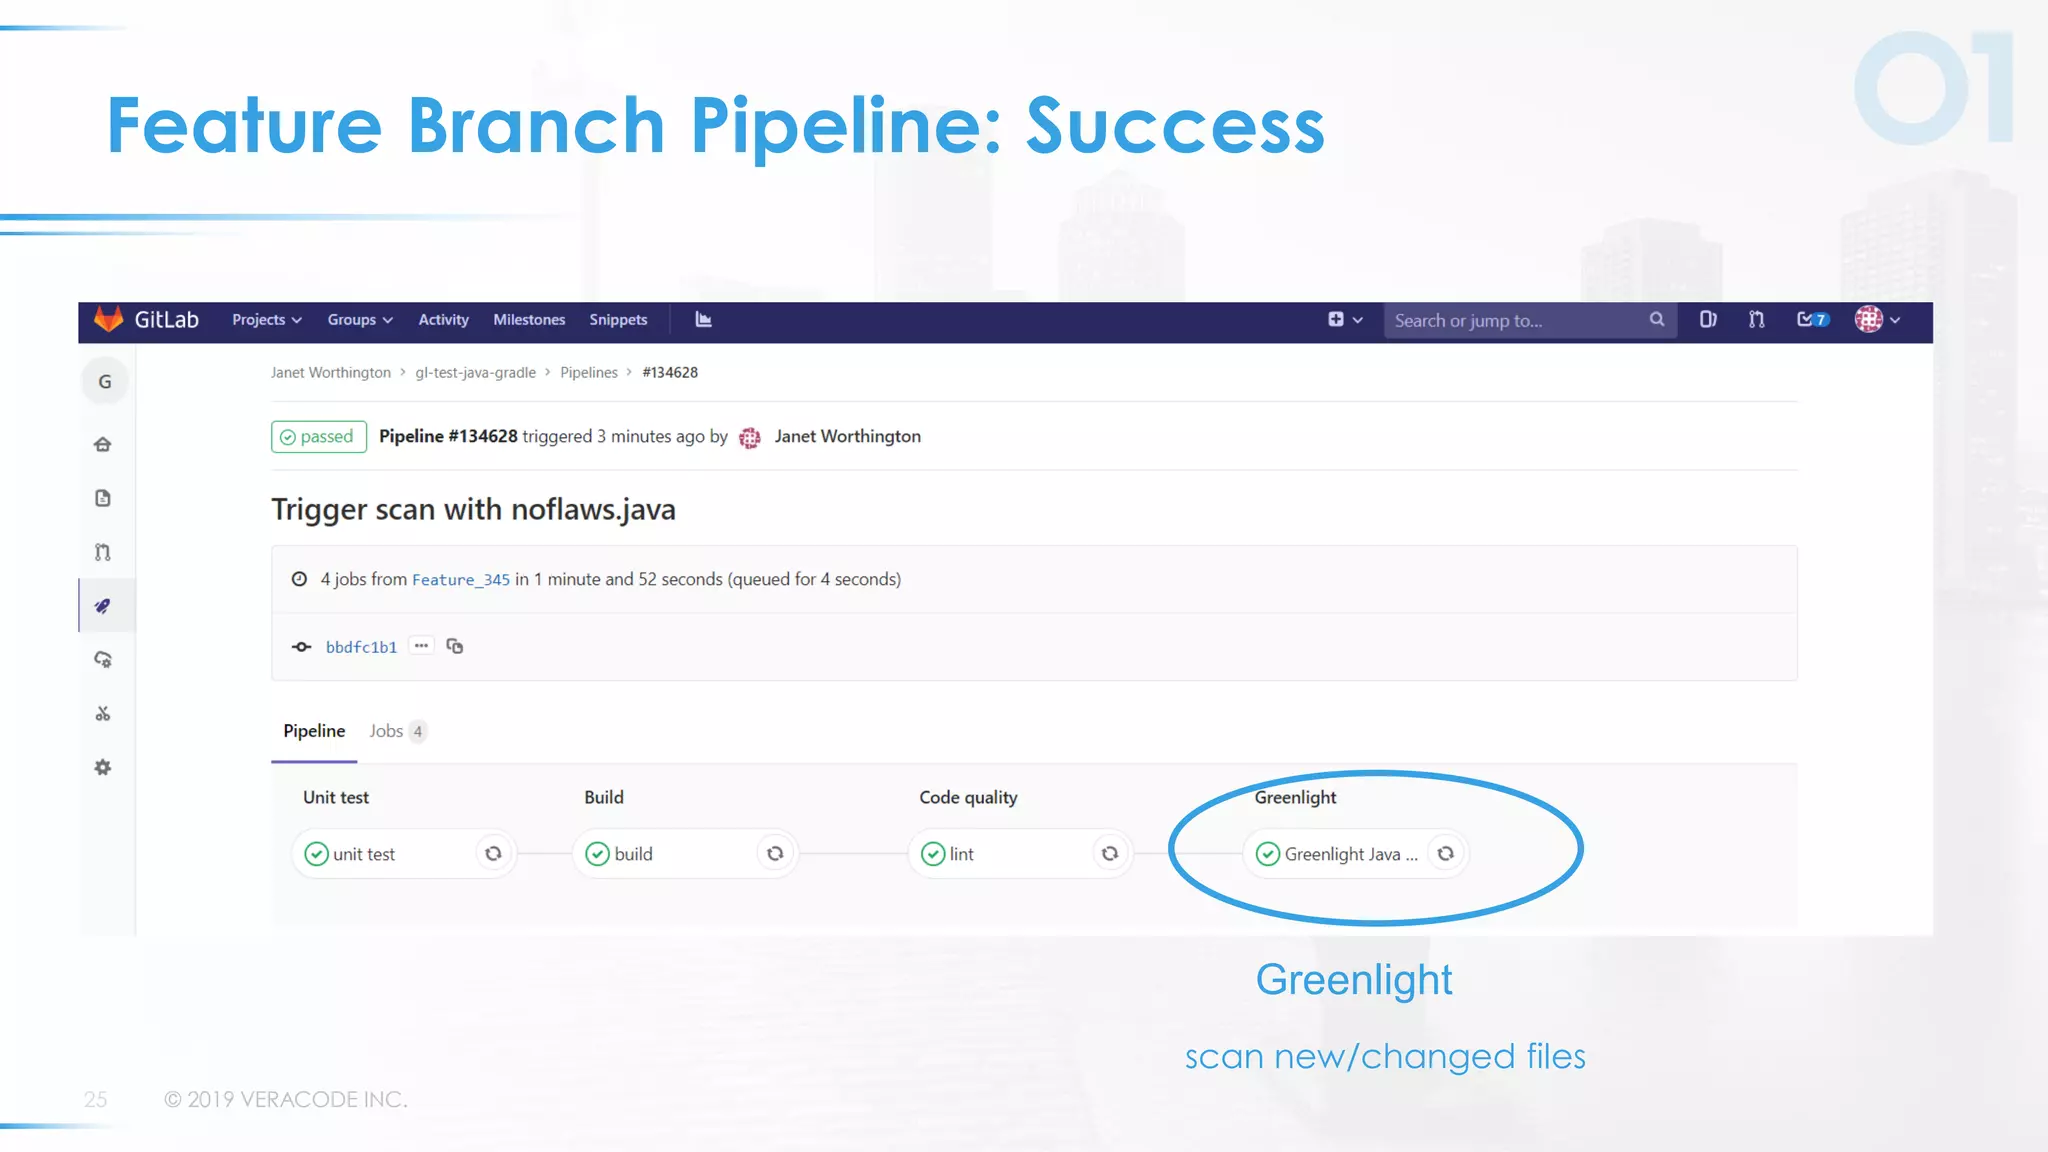Open the CI/CD rocket icon in sidebar
Screen dimensions: 2048x1152
click(x=103, y=606)
